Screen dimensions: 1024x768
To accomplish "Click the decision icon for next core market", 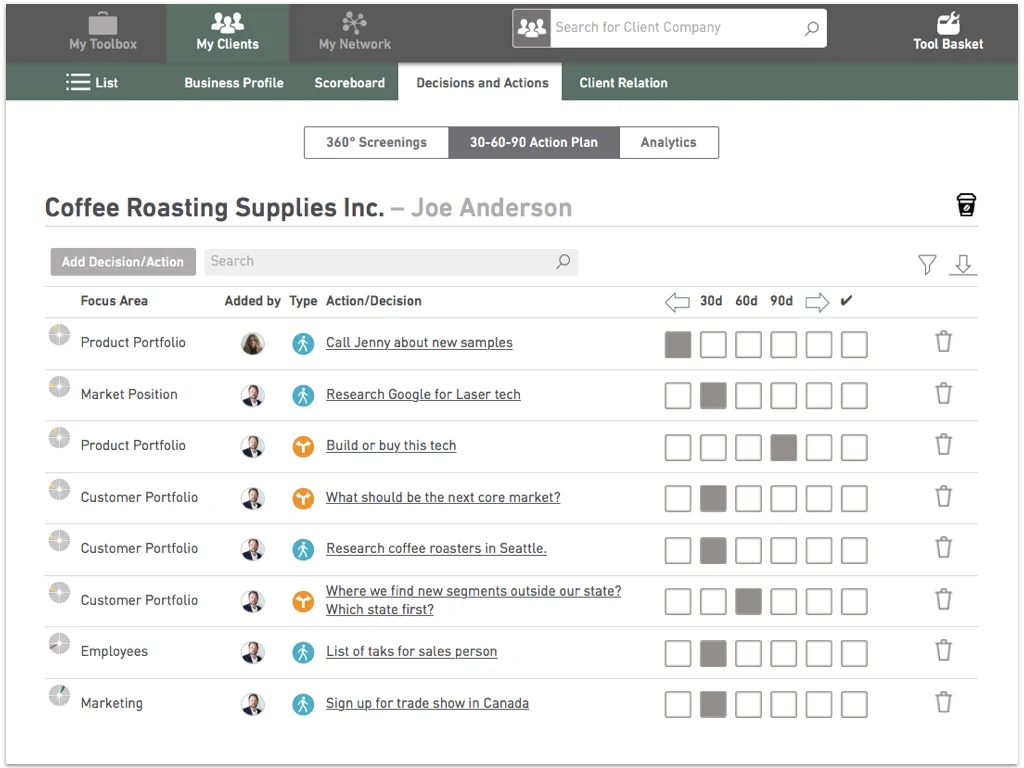I will click(x=303, y=498).
